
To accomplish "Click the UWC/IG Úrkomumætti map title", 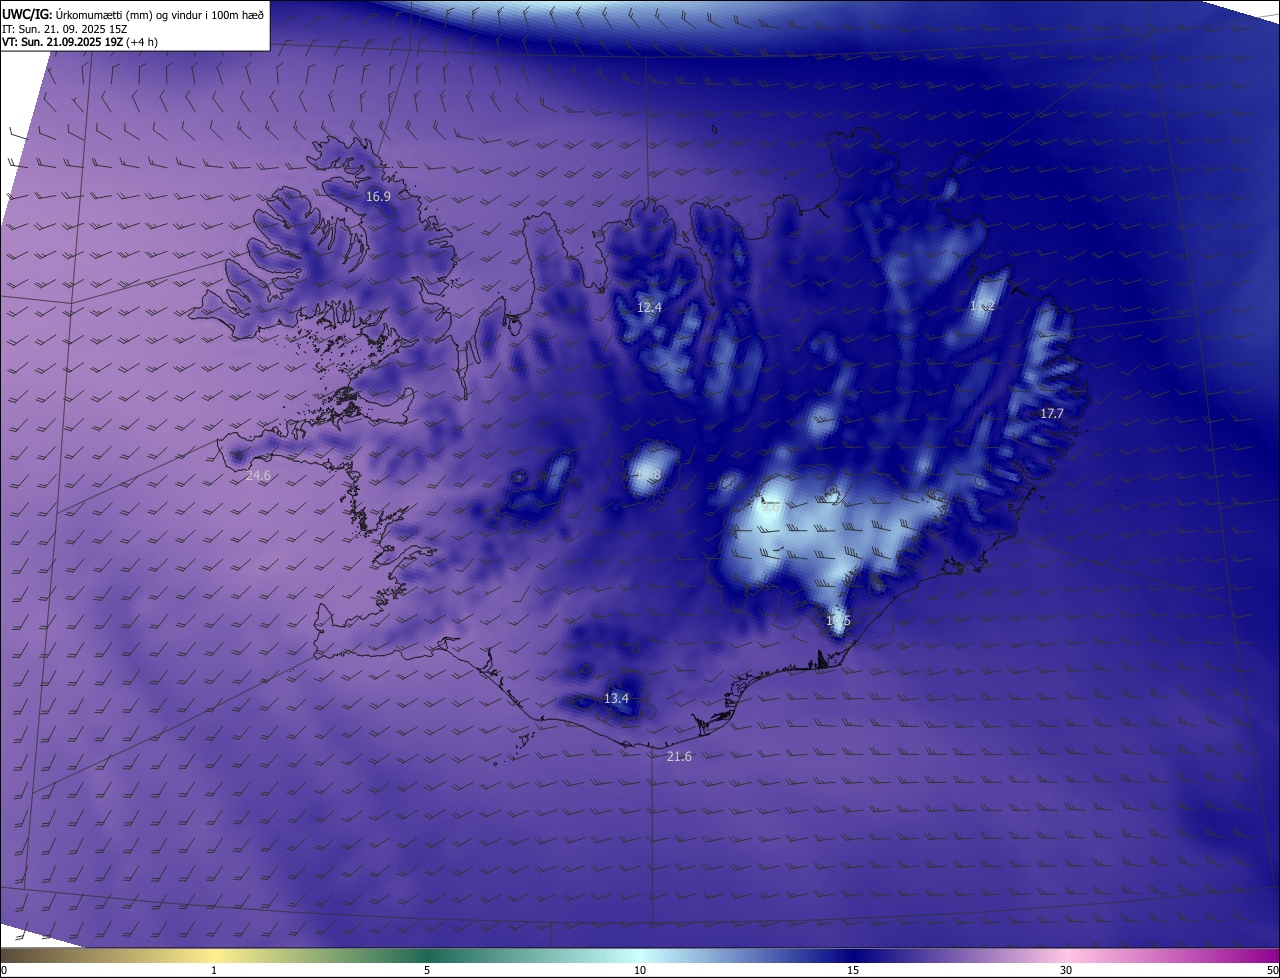I will 133,14.
